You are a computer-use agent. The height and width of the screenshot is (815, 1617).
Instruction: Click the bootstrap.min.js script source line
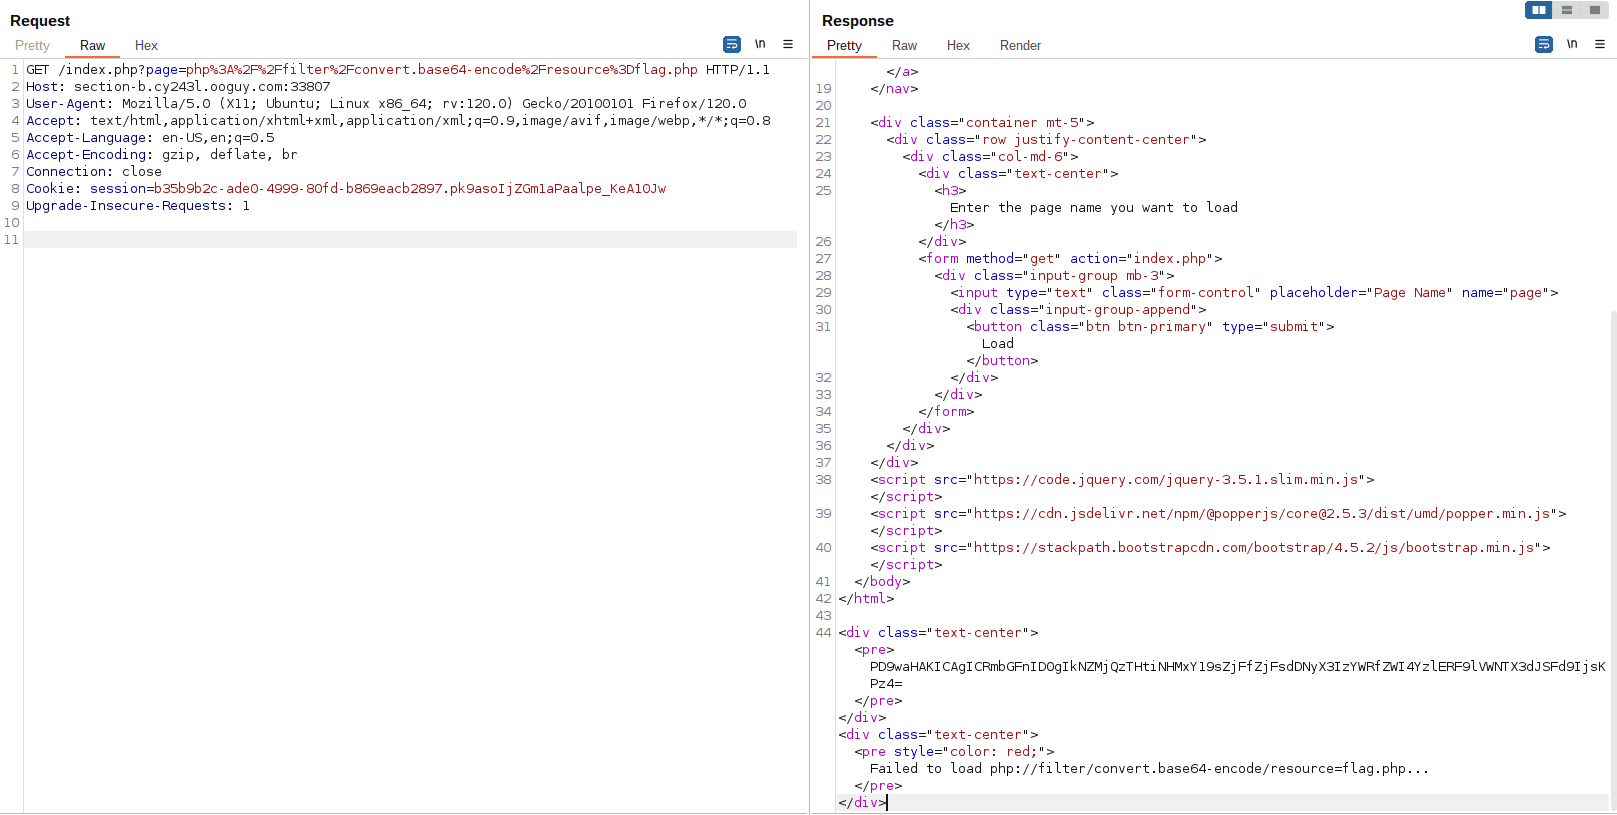(1210, 548)
